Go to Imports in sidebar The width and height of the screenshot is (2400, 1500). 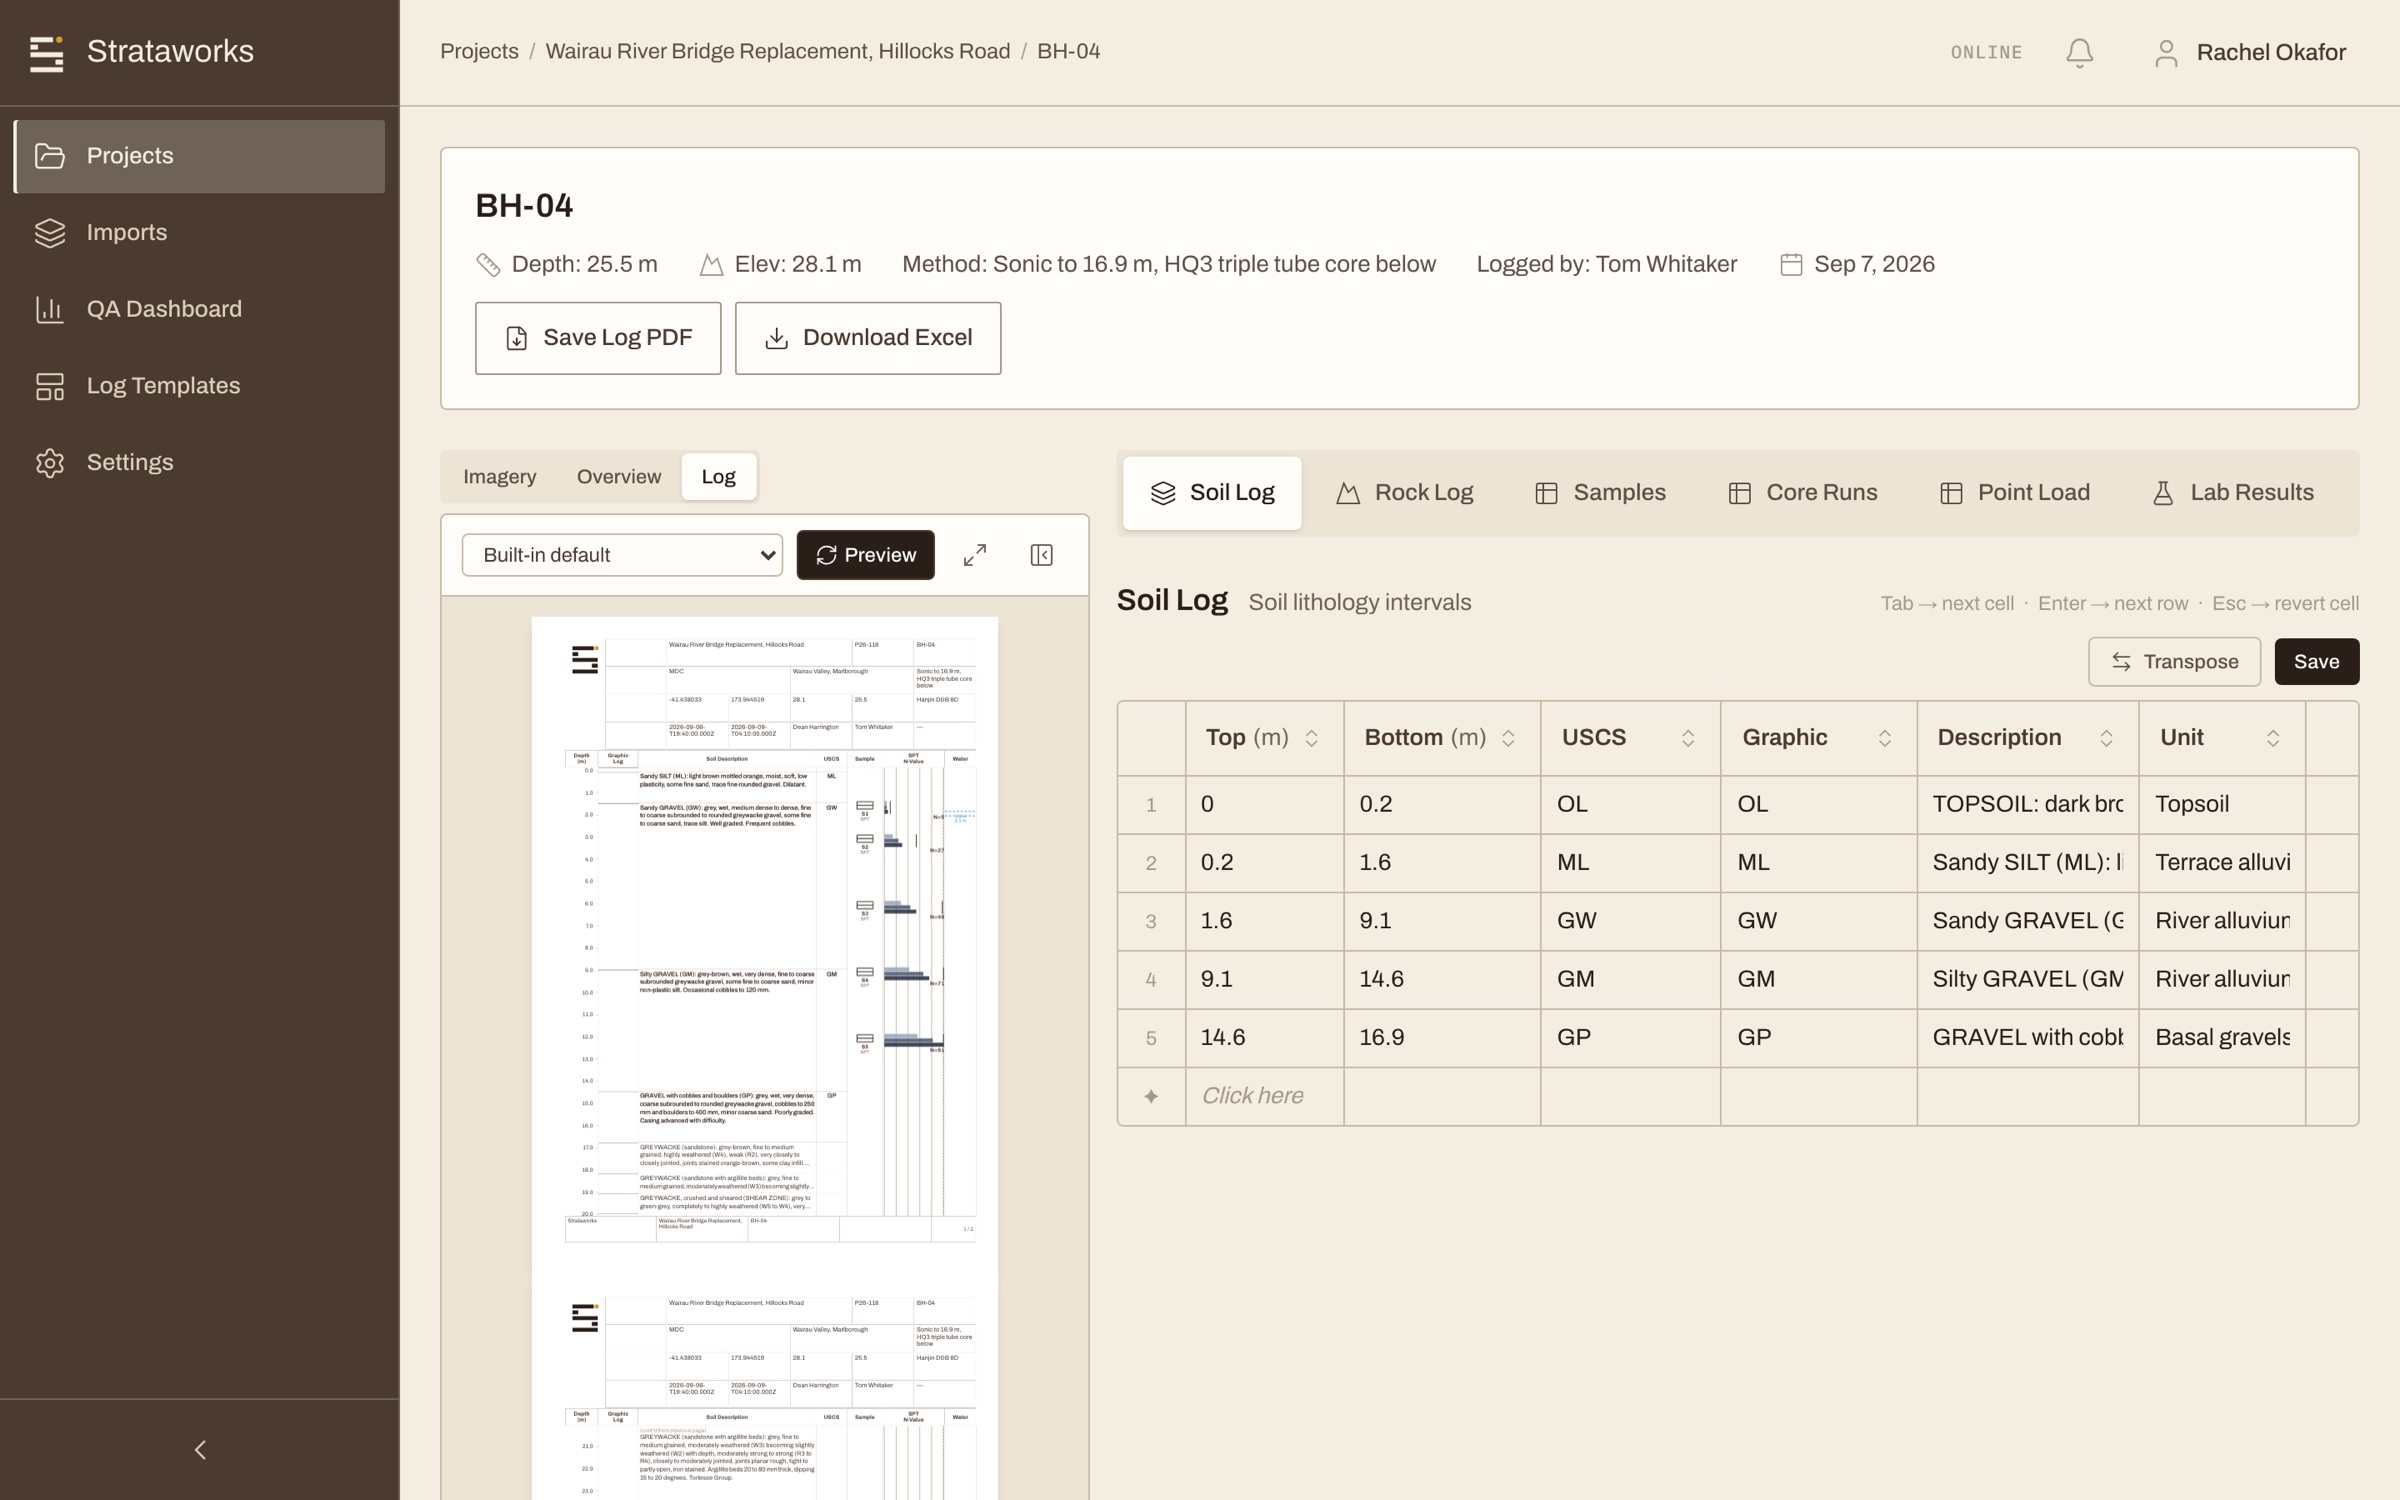199,233
